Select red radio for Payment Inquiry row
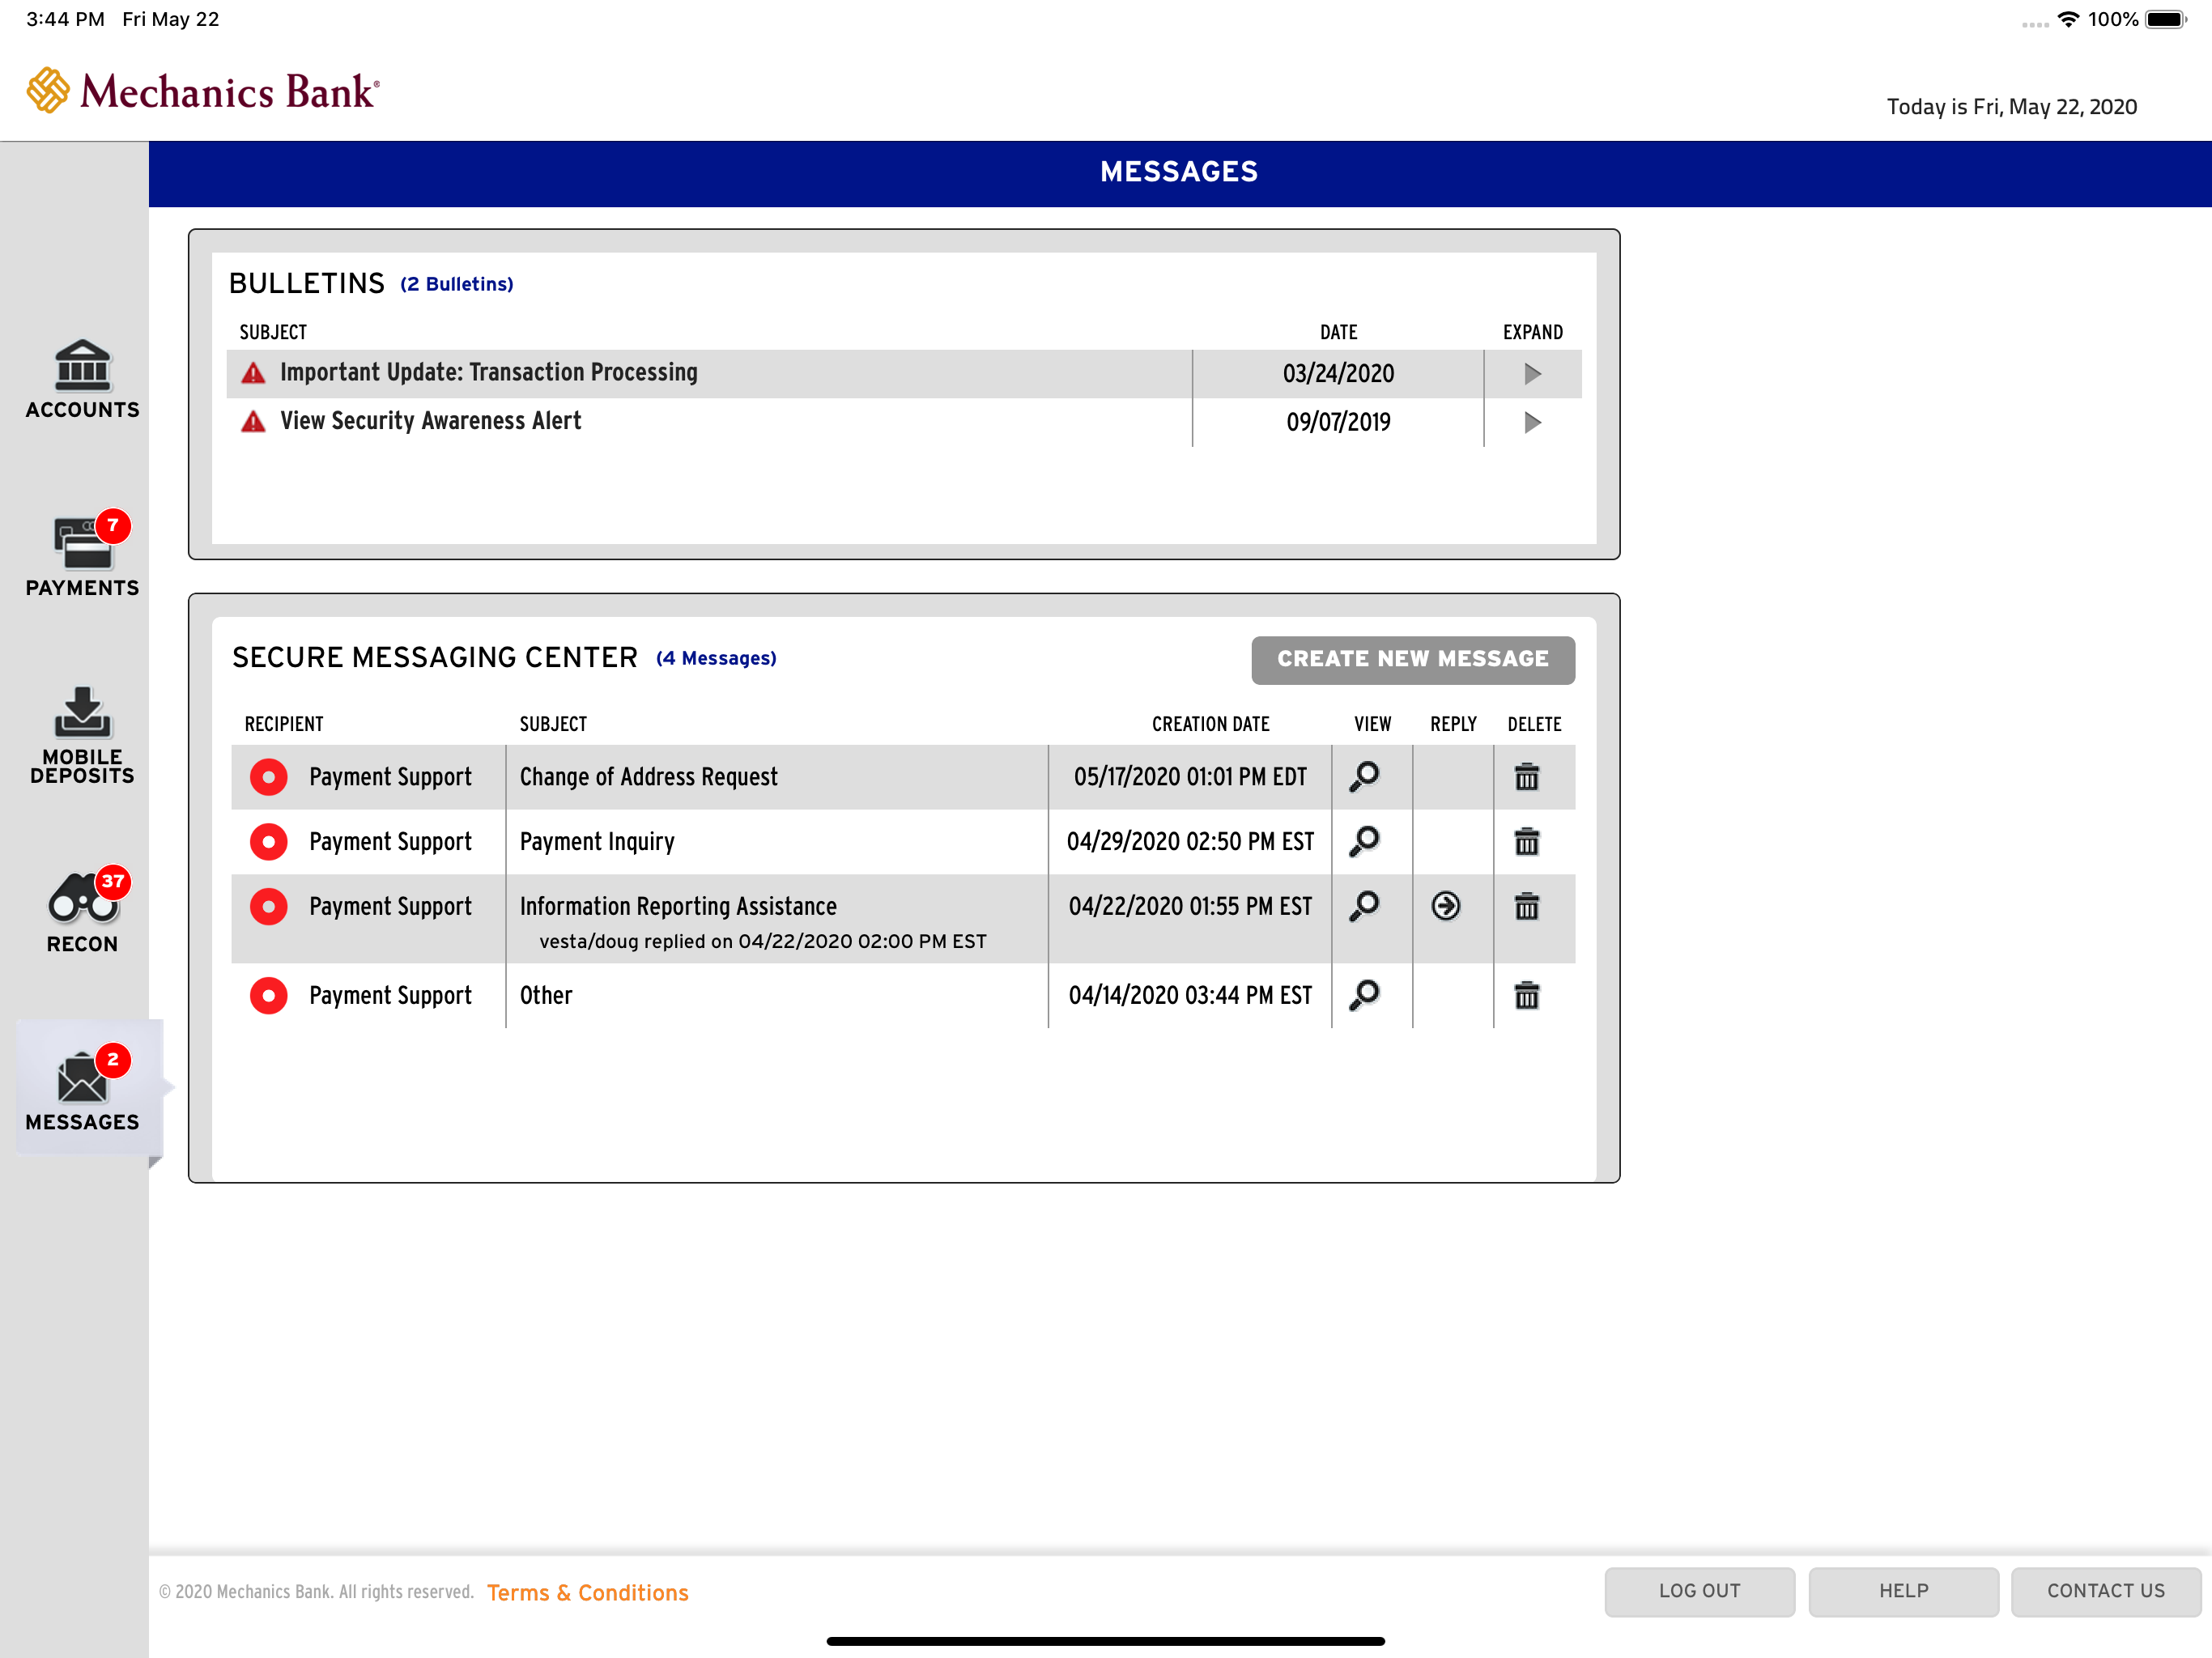2212x1658 pixels. click(268, 842)
